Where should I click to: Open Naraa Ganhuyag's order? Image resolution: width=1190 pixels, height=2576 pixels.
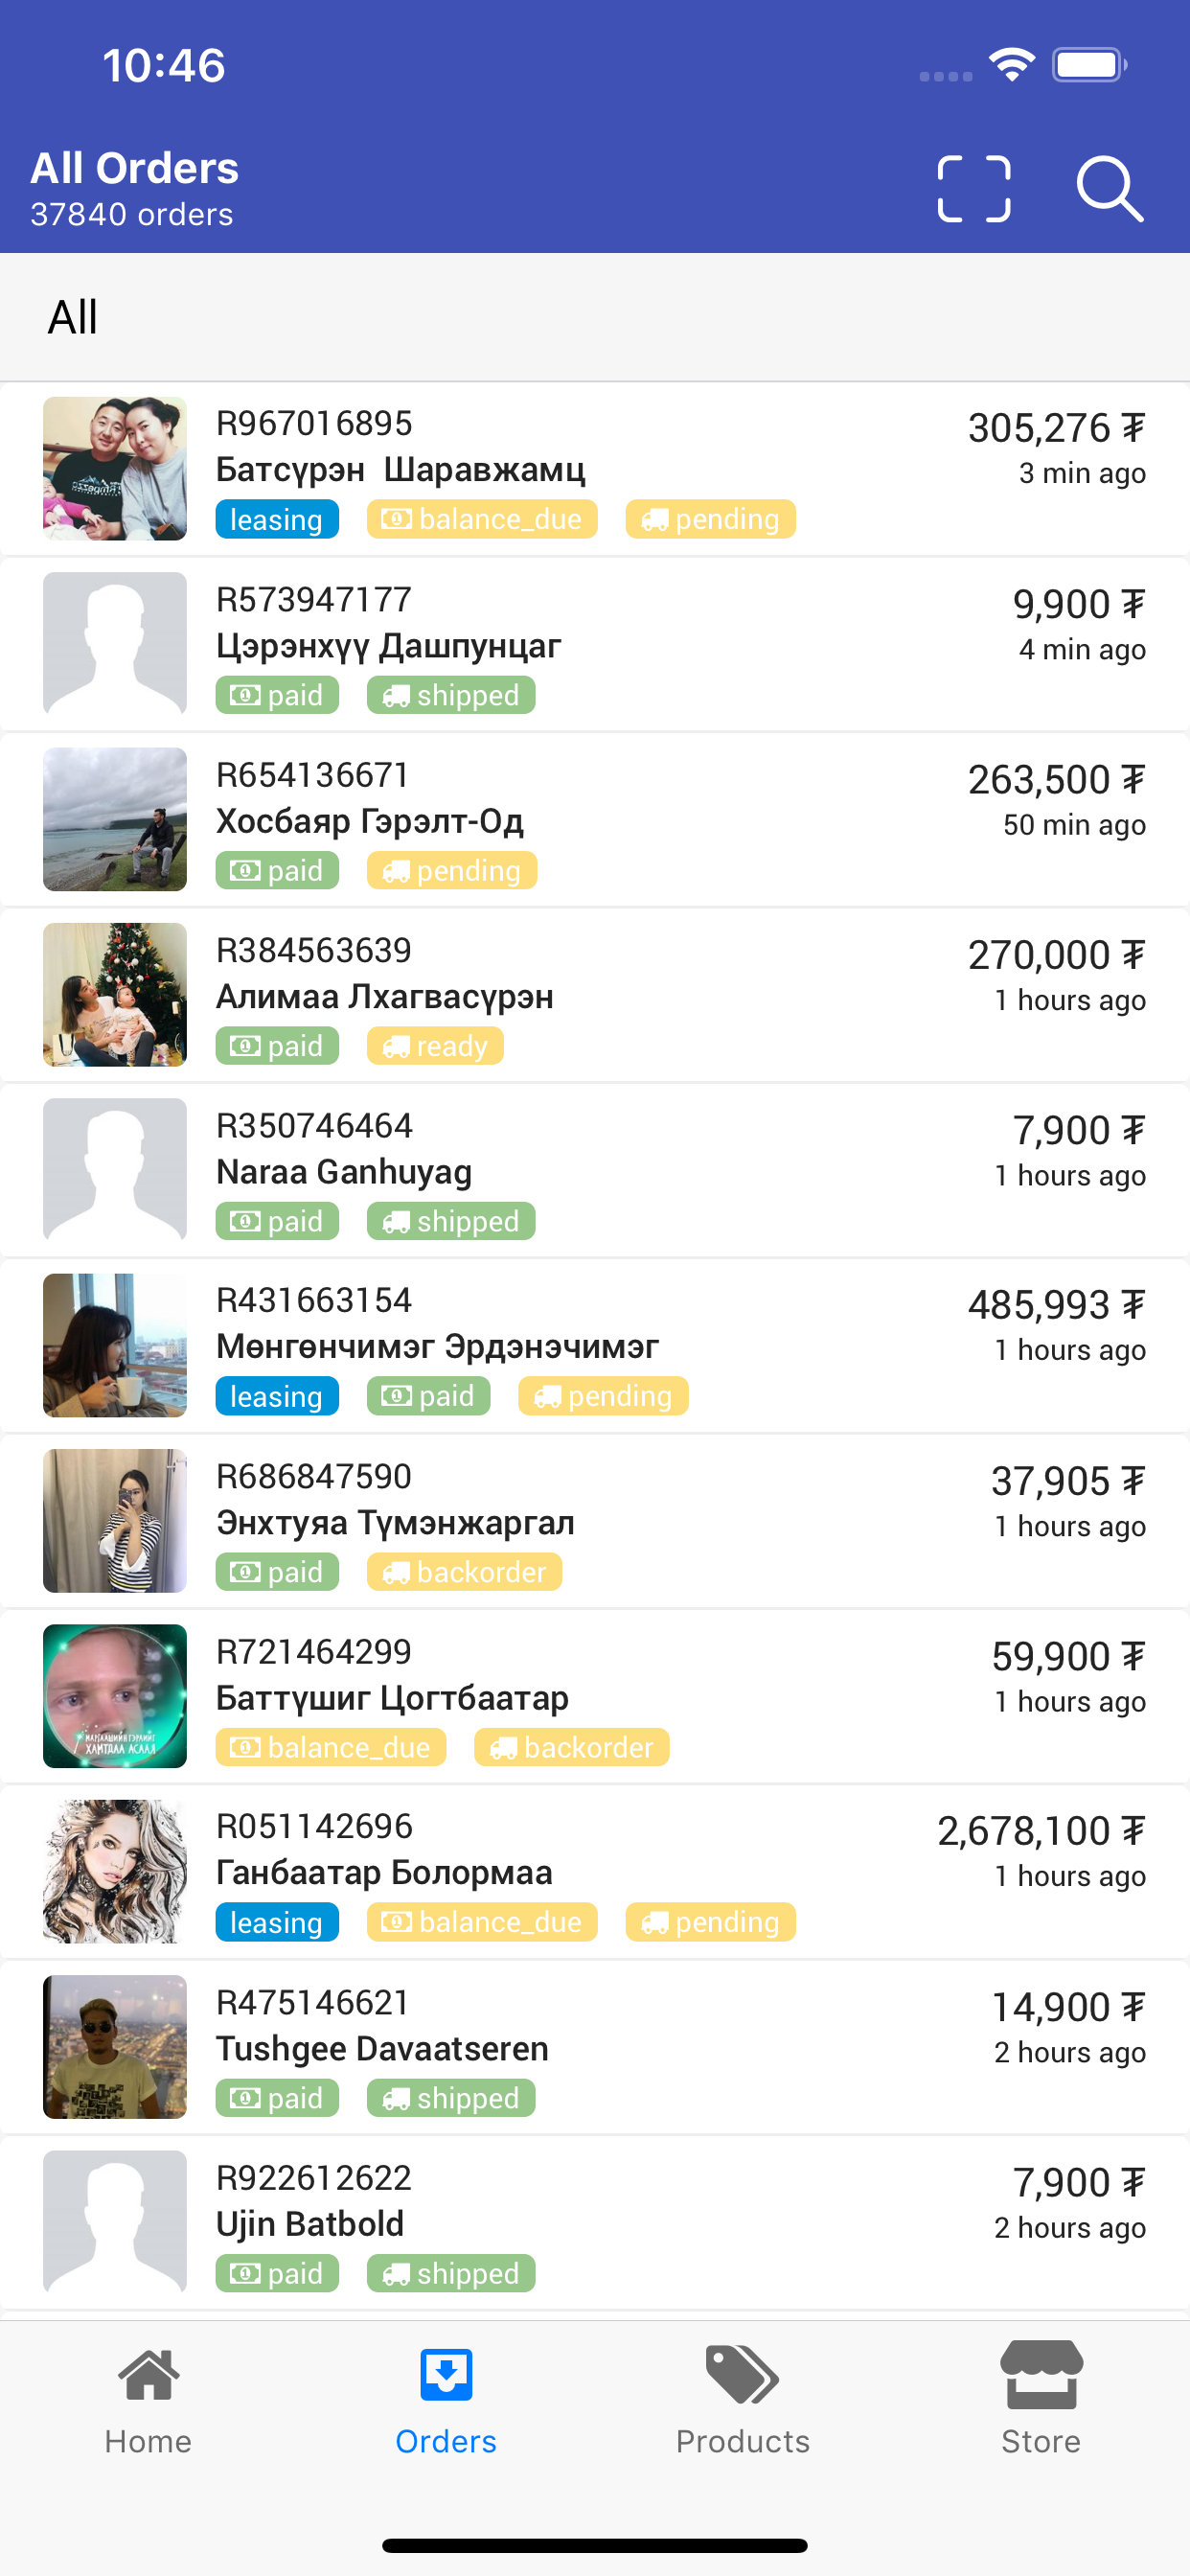pyautogui.click(x=594, y=1170)
